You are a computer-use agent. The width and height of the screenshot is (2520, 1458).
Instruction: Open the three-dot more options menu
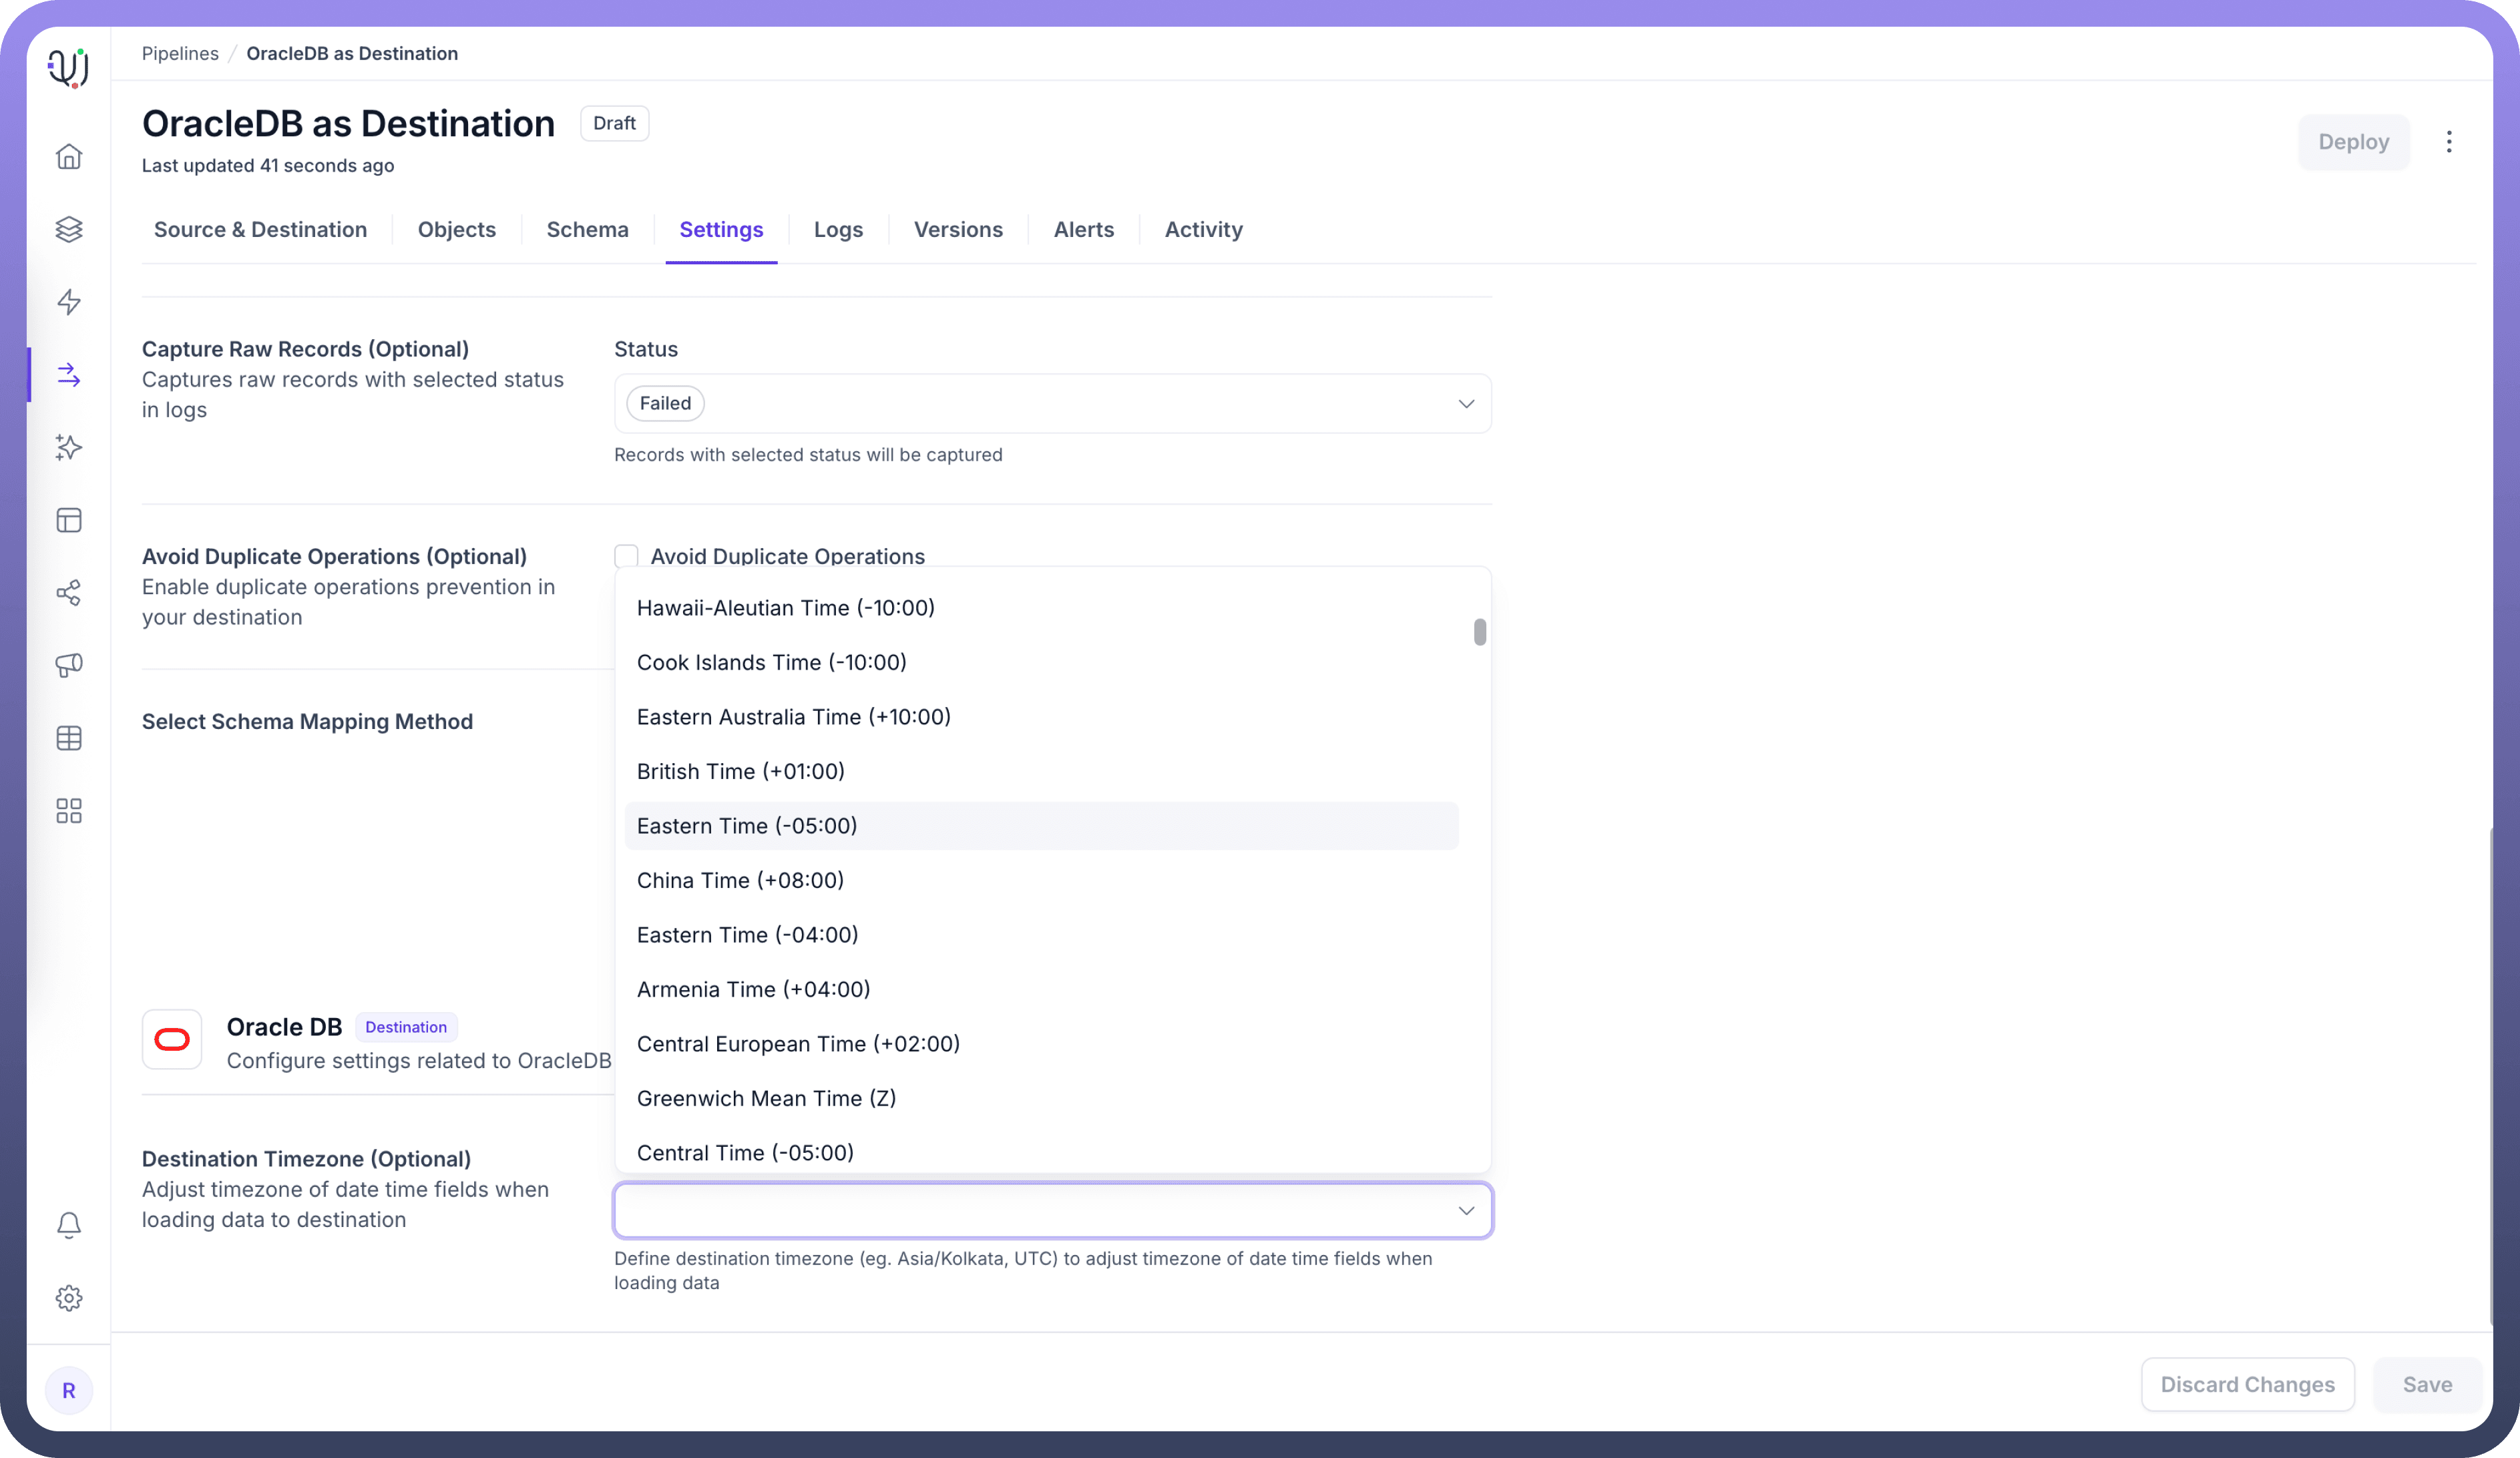(x=2449, y=142)
